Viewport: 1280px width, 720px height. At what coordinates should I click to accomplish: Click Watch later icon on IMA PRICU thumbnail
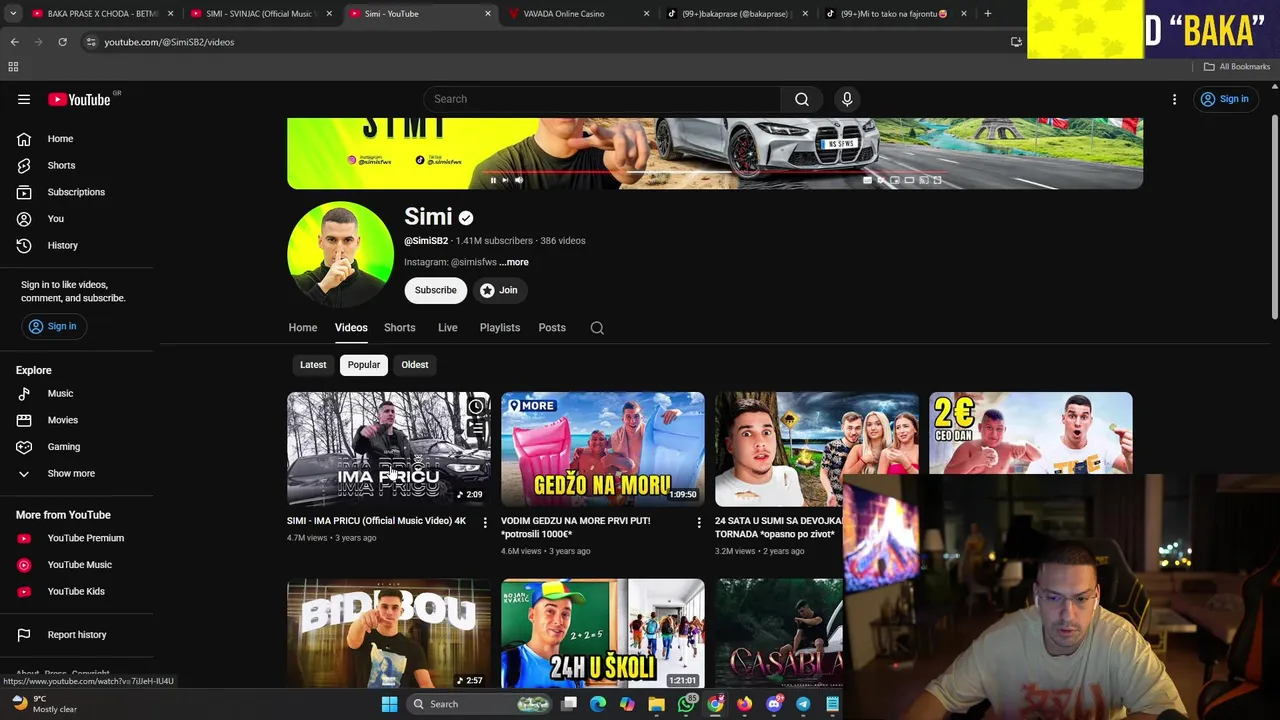pyautogui.click(x=476, y=406)
